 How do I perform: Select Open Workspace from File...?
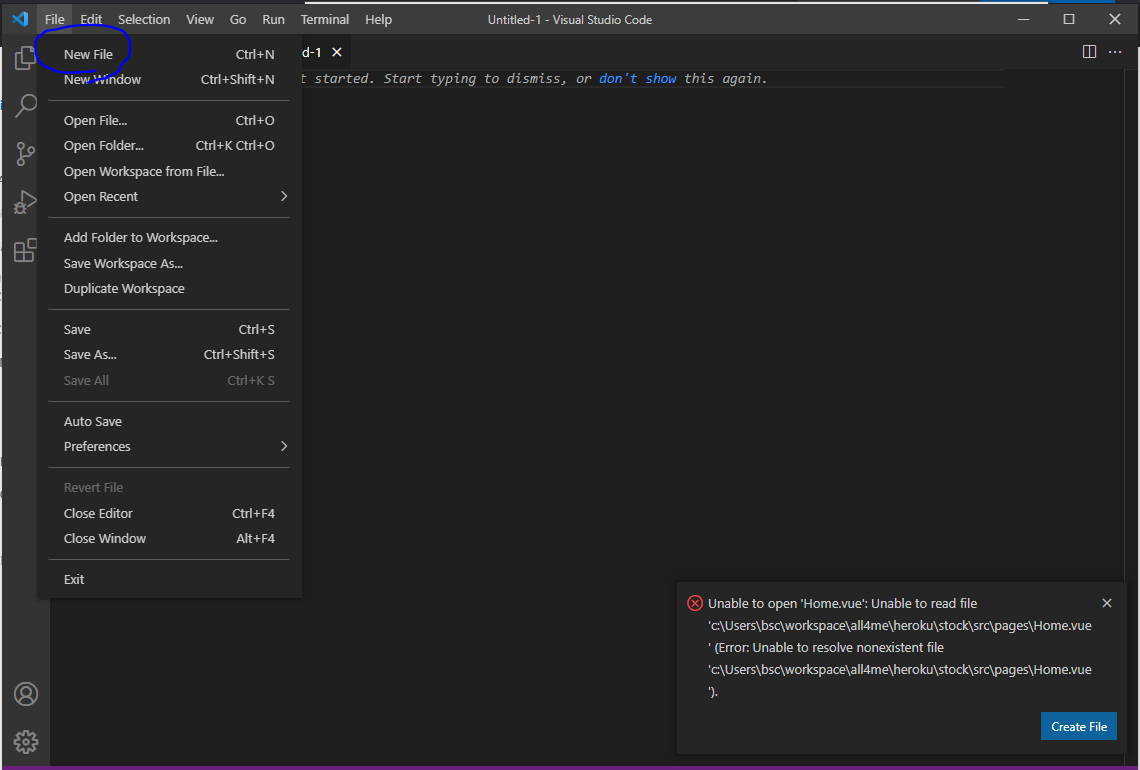click(169, 172)
